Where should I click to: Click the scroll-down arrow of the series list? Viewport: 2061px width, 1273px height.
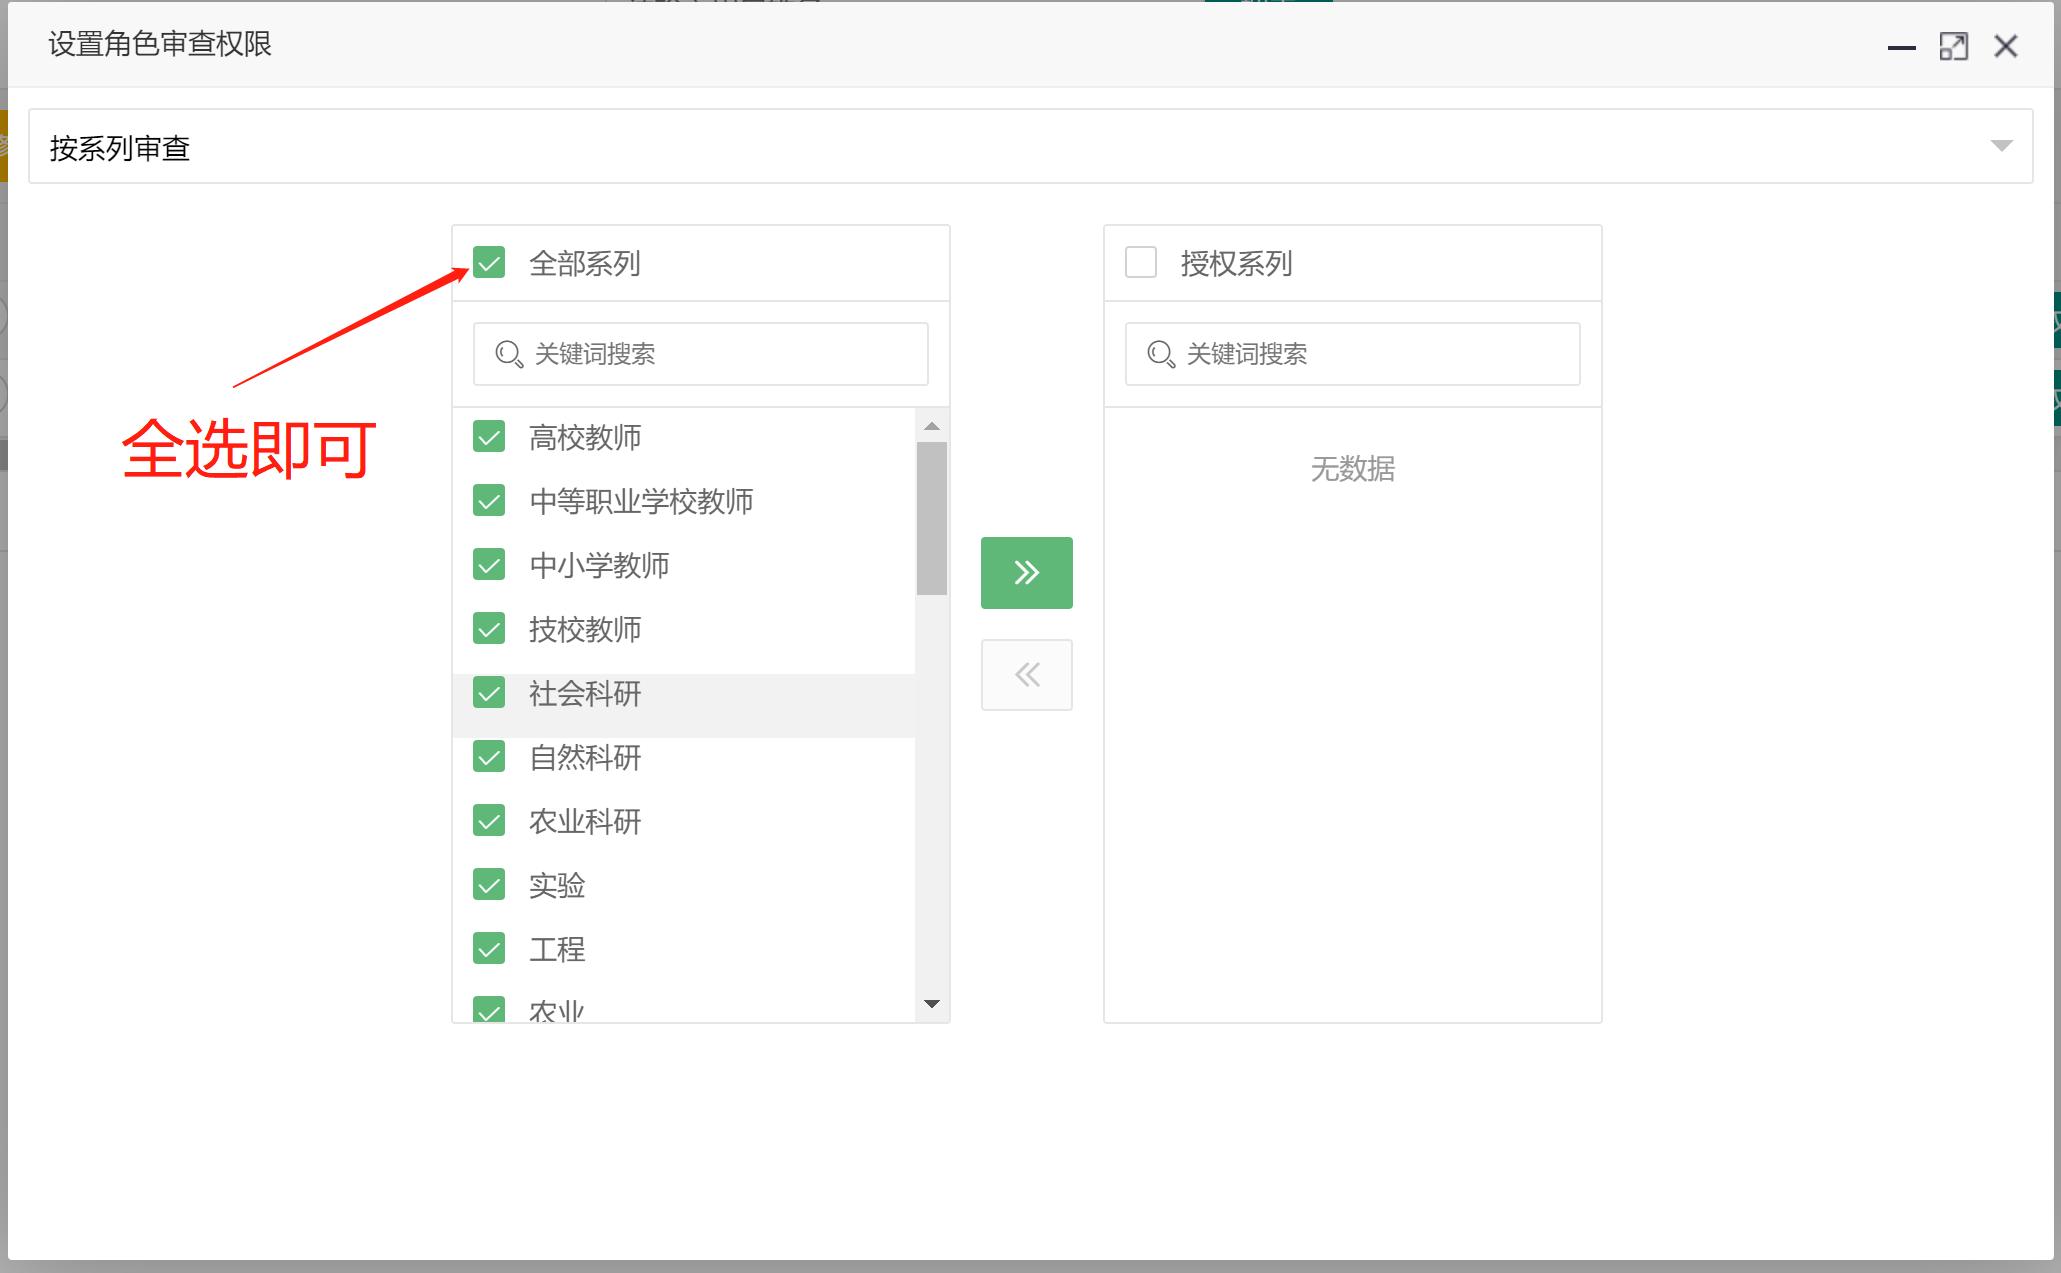[x=931, y=1003]
